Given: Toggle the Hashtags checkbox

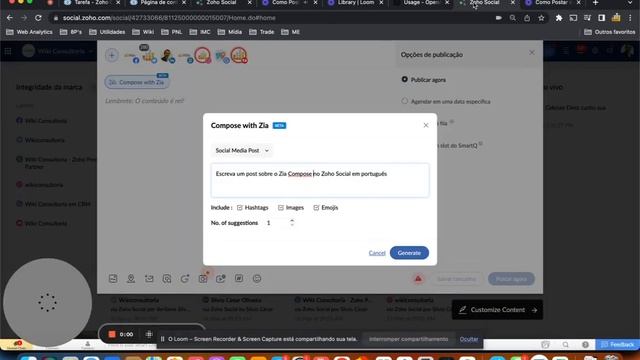Looking at the screenshot, I should coord(240,208).
